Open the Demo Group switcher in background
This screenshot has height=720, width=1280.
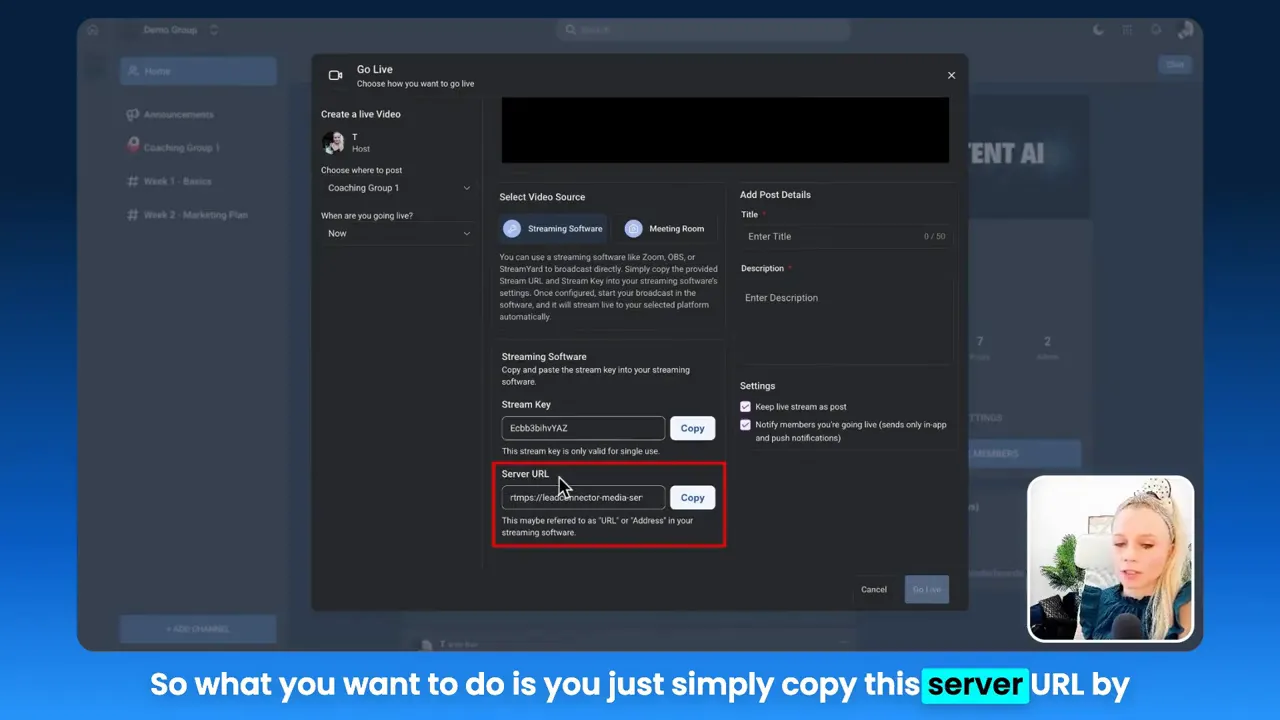point(180,30)
